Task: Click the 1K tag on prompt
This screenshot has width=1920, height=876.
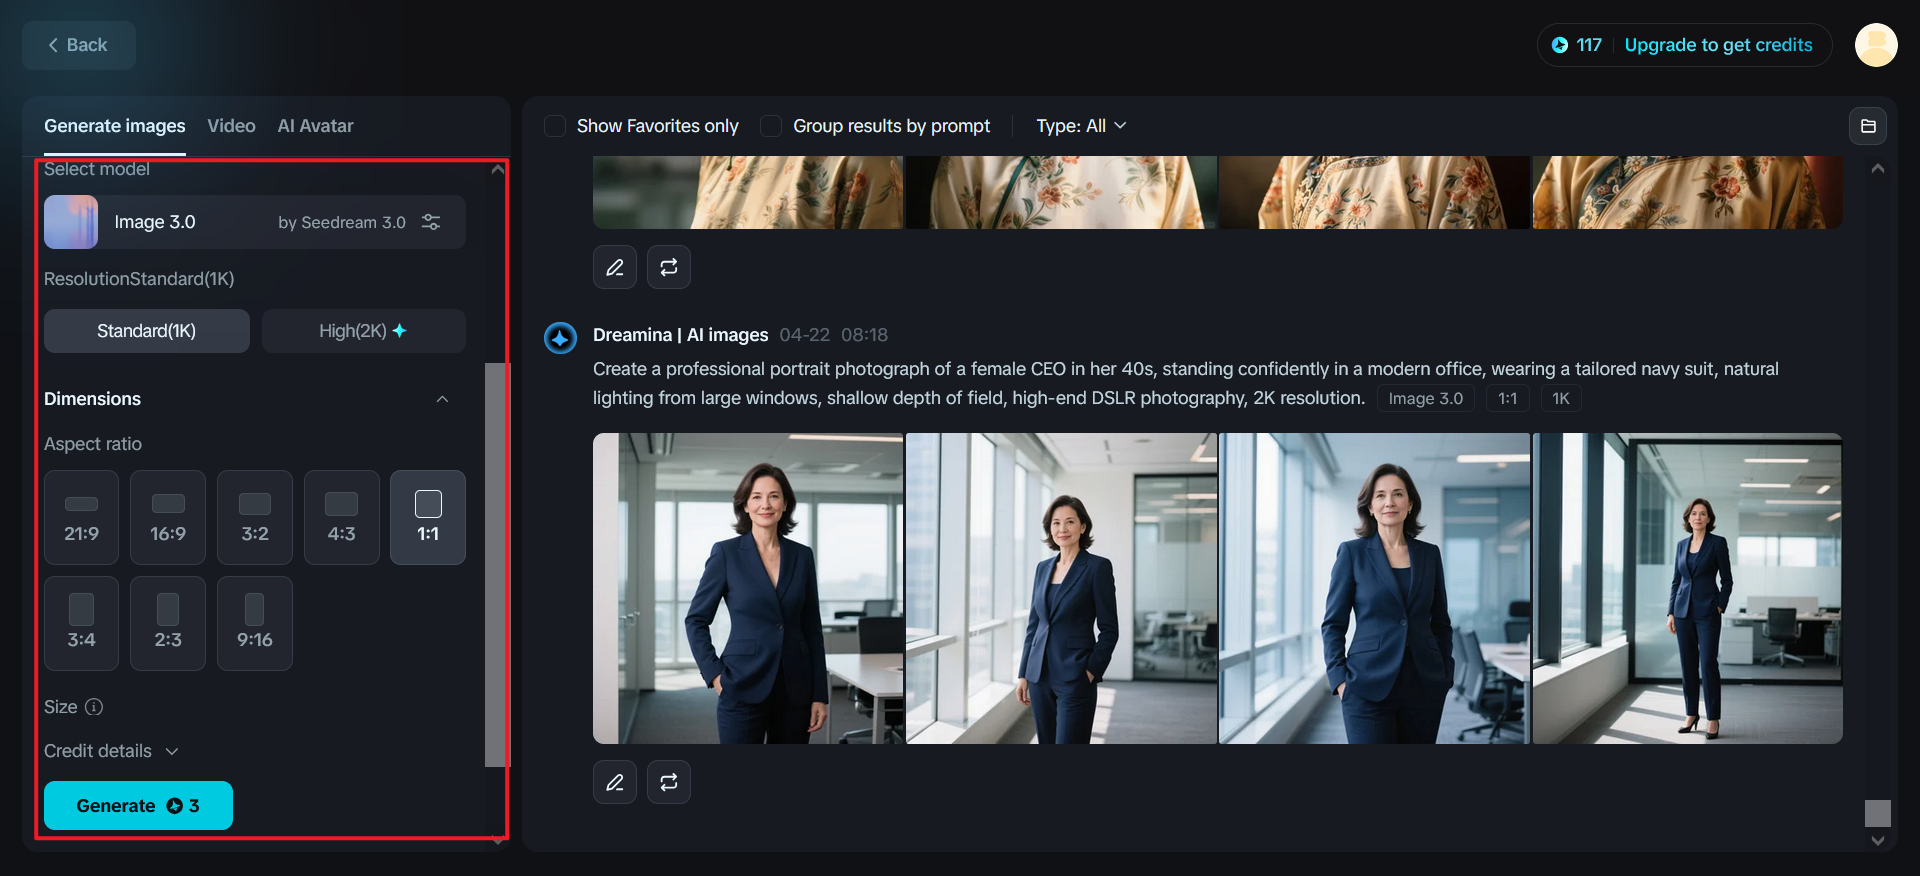Action: pos(1560,398)
